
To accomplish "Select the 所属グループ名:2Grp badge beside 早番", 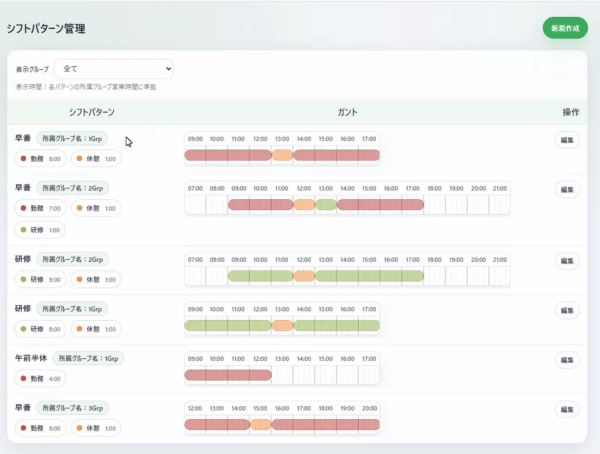I will [x=73, y=188].
